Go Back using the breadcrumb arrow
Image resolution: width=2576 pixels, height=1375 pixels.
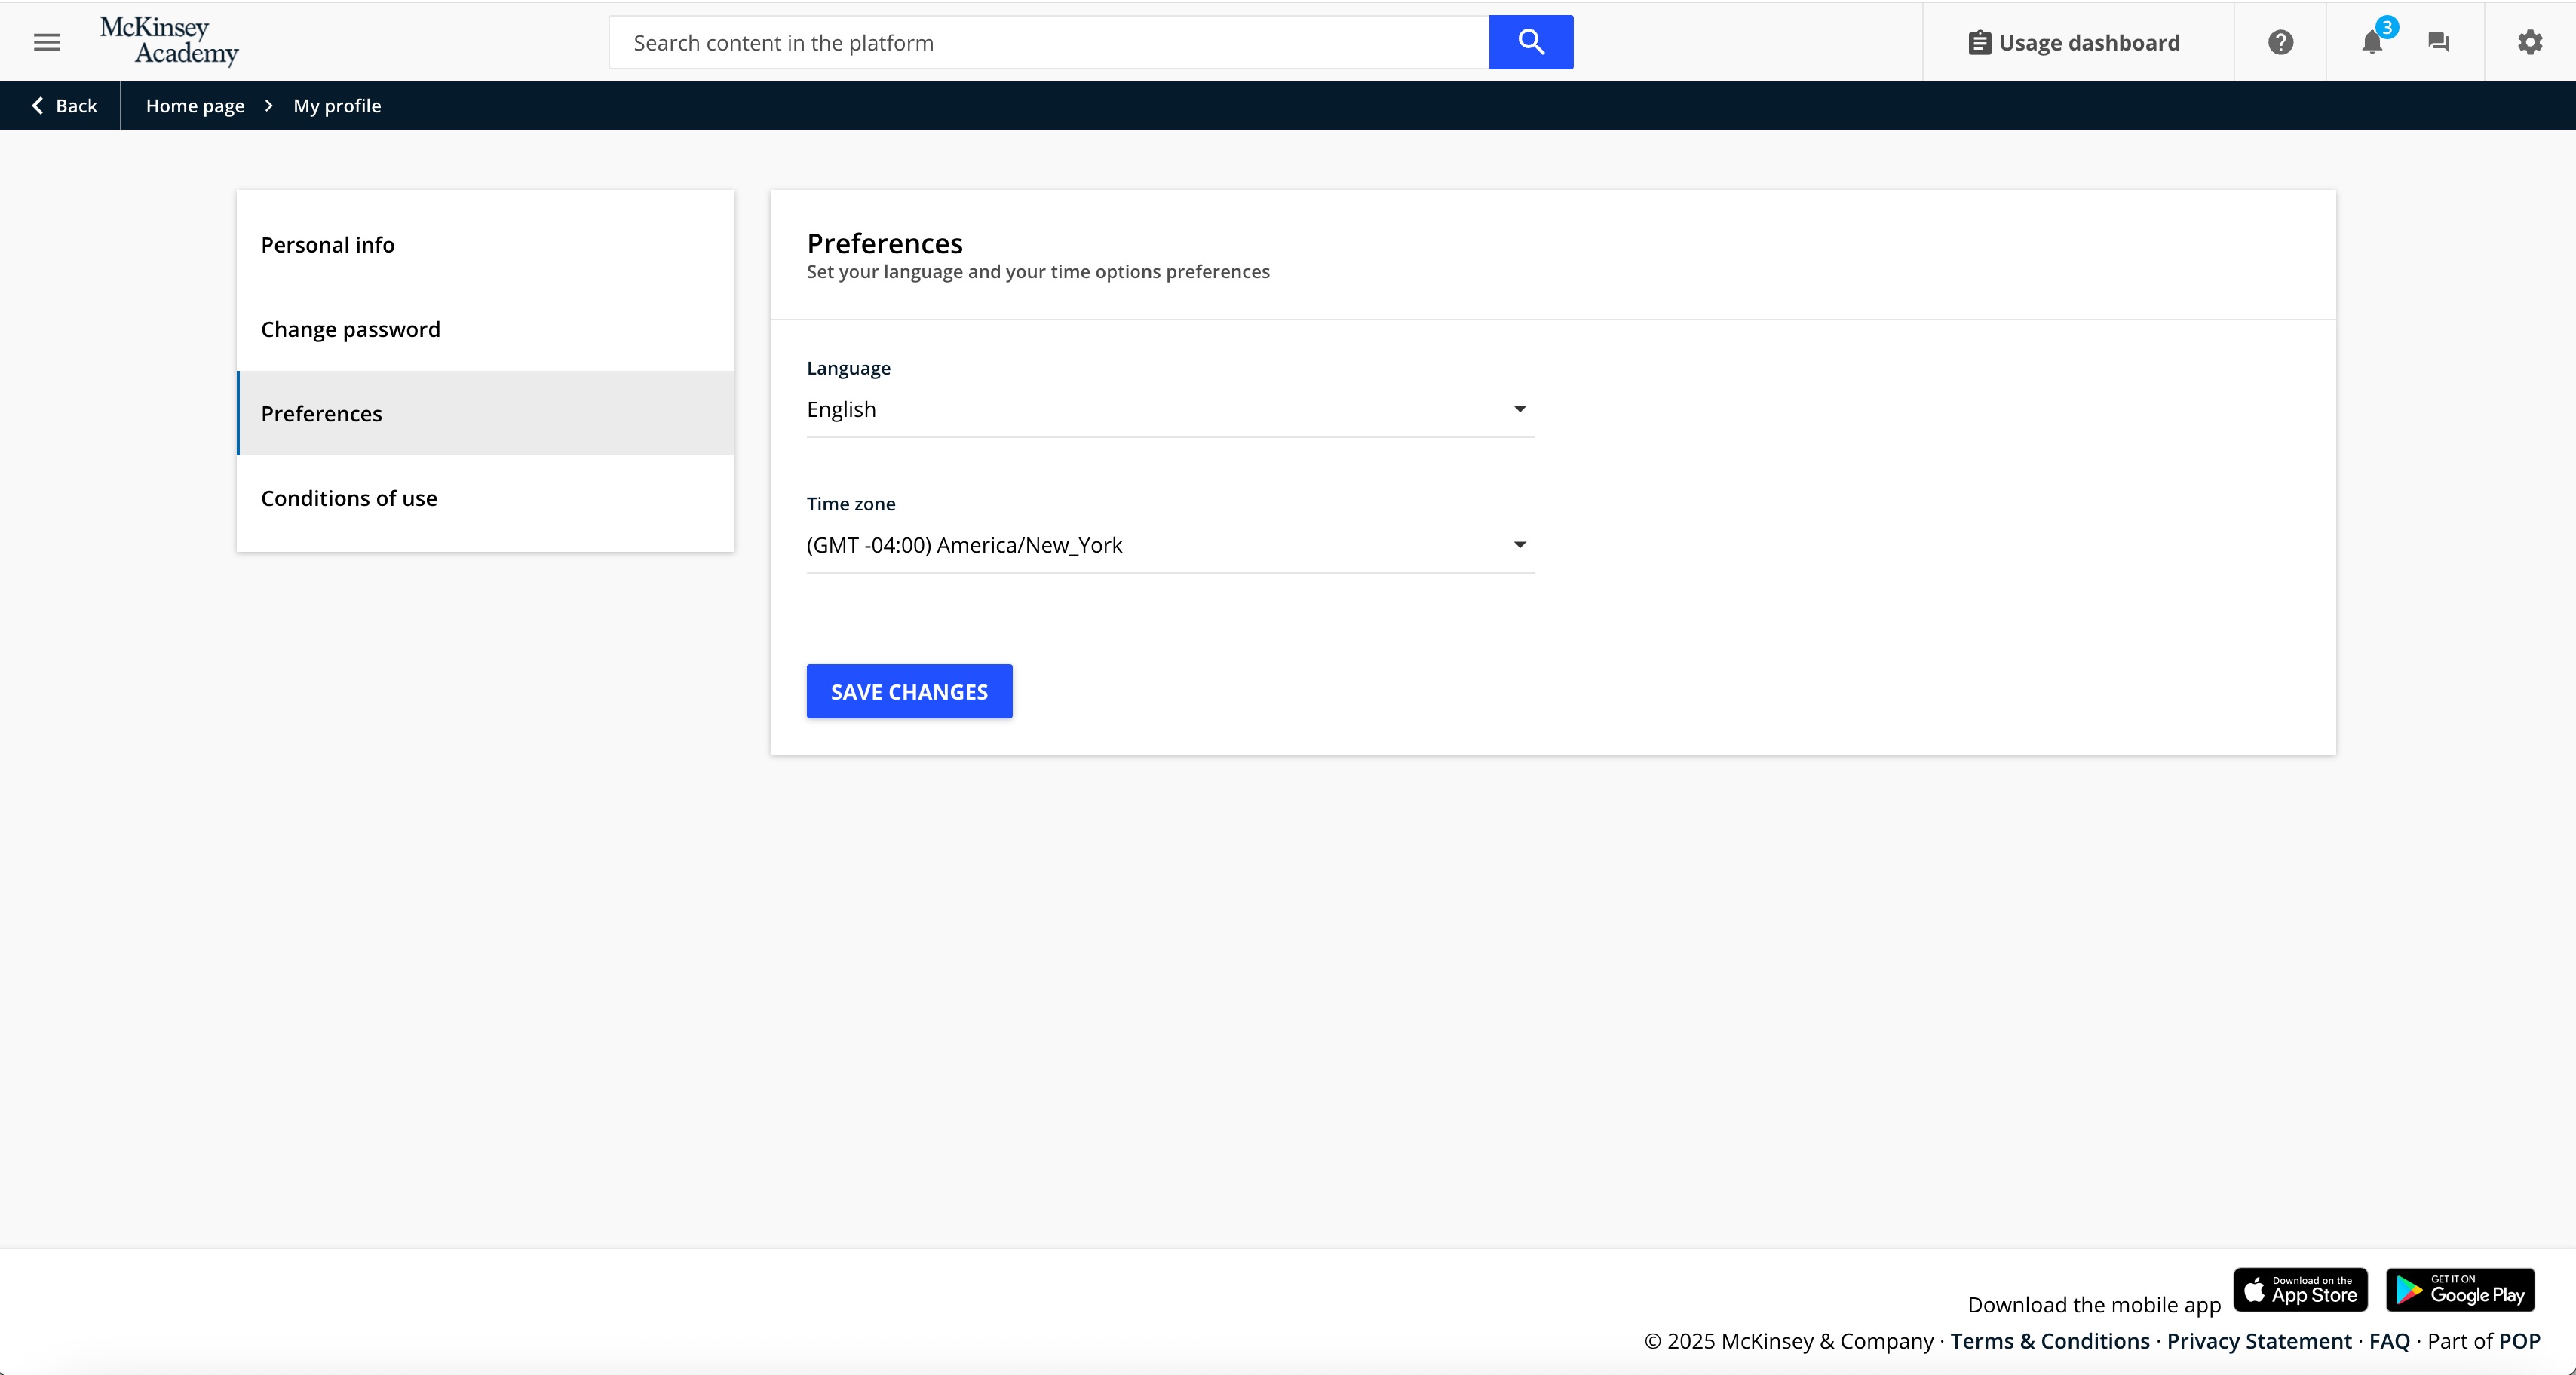click(x=63, y=106)
